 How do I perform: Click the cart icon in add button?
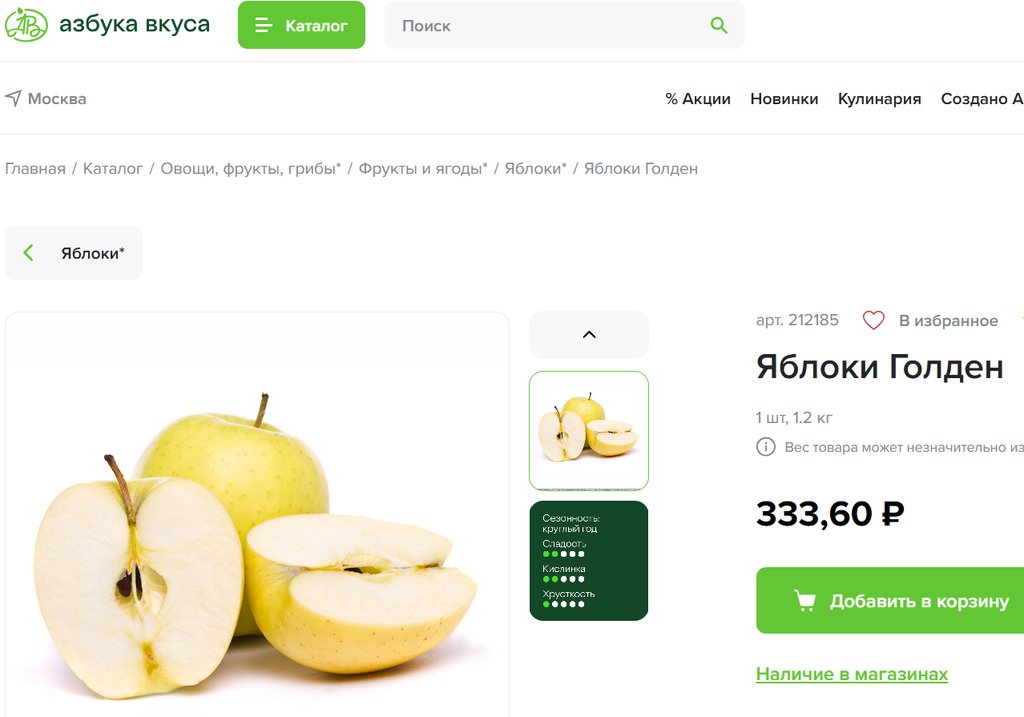[805, 600]
